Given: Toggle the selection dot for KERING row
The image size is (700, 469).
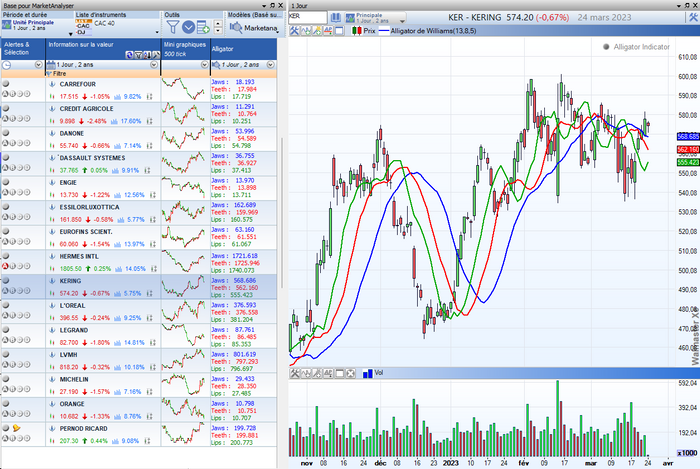Looking at the screenshot, I should pyautogui.click(x=6, y=280).
